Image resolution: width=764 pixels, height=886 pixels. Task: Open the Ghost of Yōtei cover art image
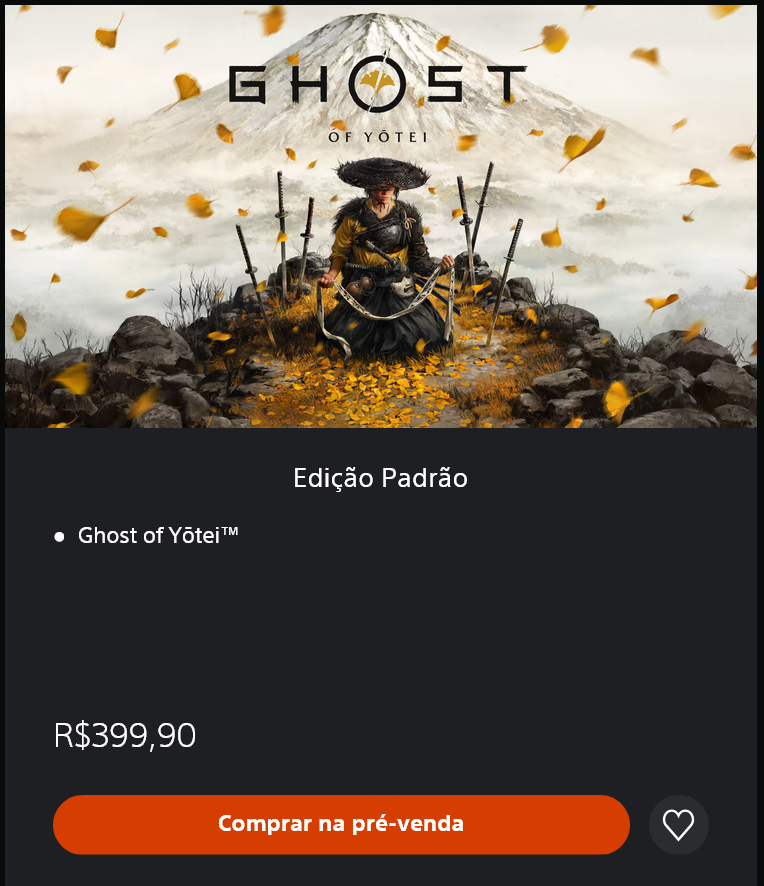point(381,216)
